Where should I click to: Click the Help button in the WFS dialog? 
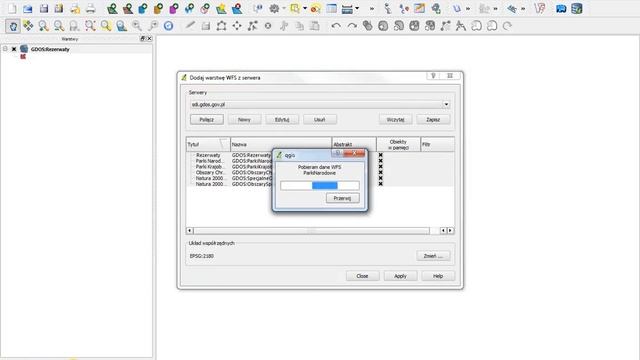pos(438,276)
